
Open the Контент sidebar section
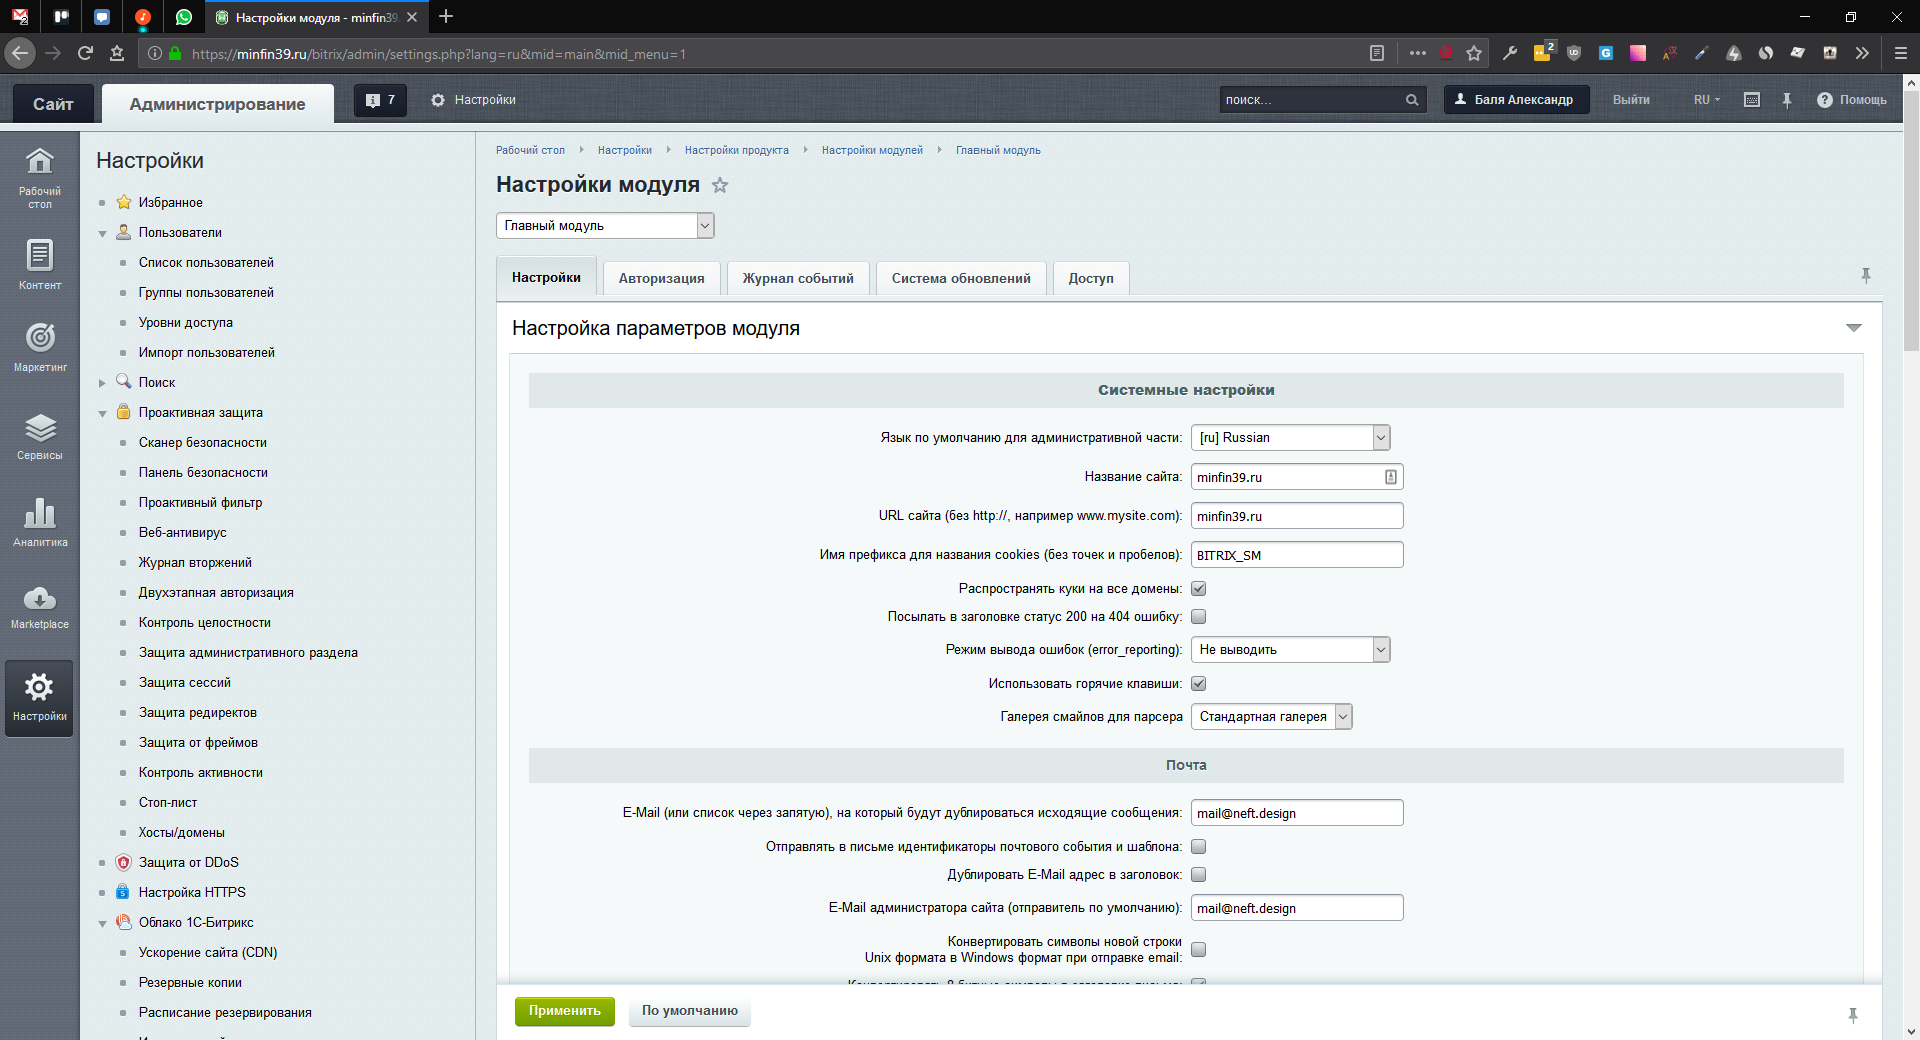tap(40, 264)
